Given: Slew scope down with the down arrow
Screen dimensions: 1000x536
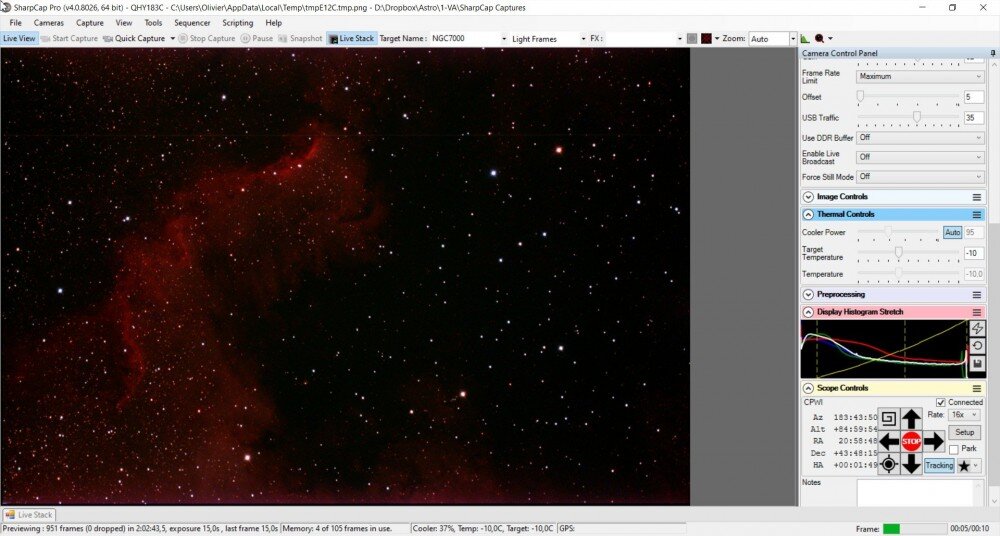Looking at the screenshot, I should [911, 464].
